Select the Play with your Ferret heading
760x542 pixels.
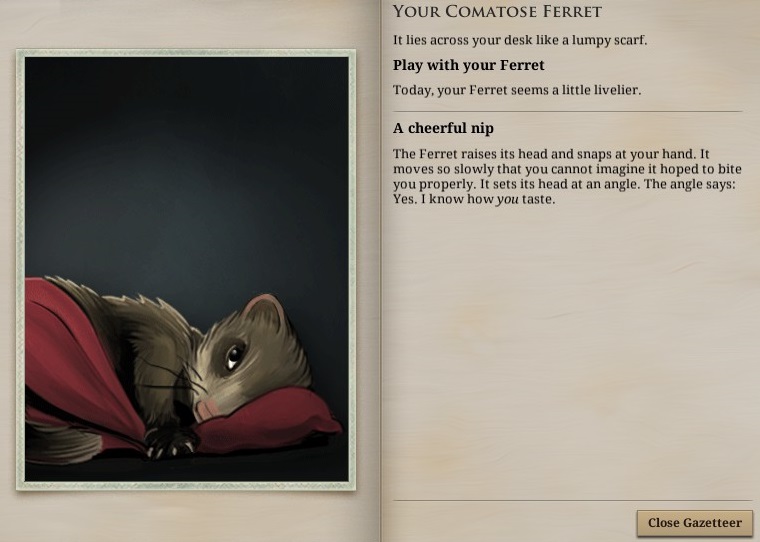tap(469, 65)
